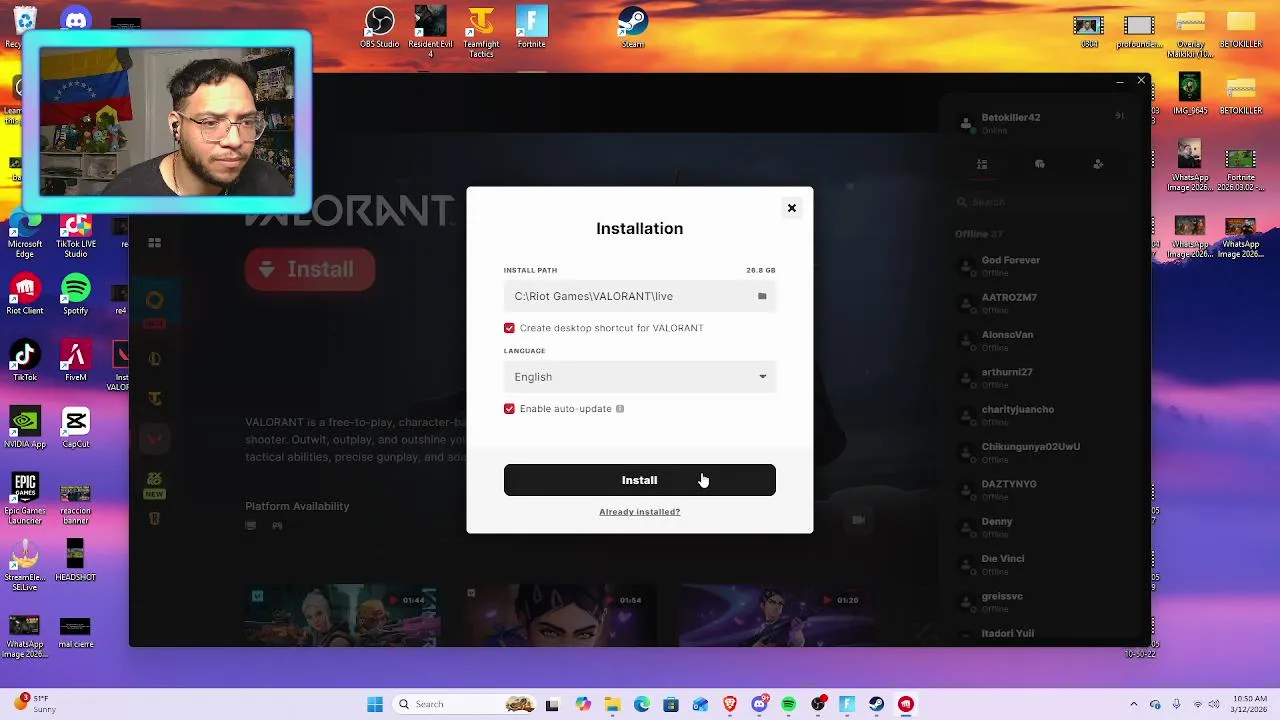Open FiveM desktop shortcut
Image resolution: width=1280 pixels, height=720 pixels.
click(x=75, y=361)
